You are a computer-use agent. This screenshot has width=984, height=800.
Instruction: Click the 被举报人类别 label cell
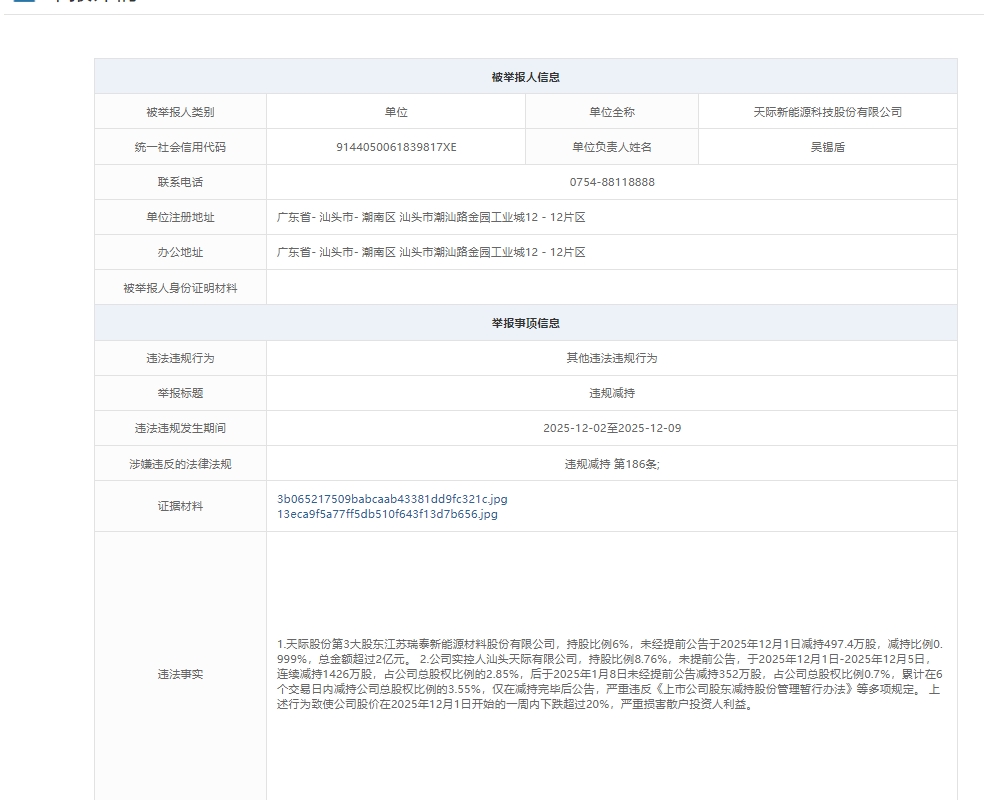[x=180, y=112]
